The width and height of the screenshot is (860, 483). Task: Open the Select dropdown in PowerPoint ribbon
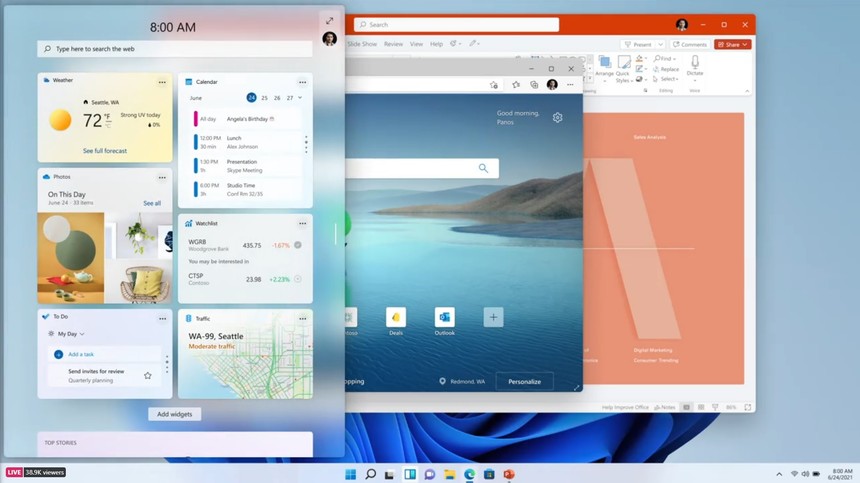click(x=666, y=79)
